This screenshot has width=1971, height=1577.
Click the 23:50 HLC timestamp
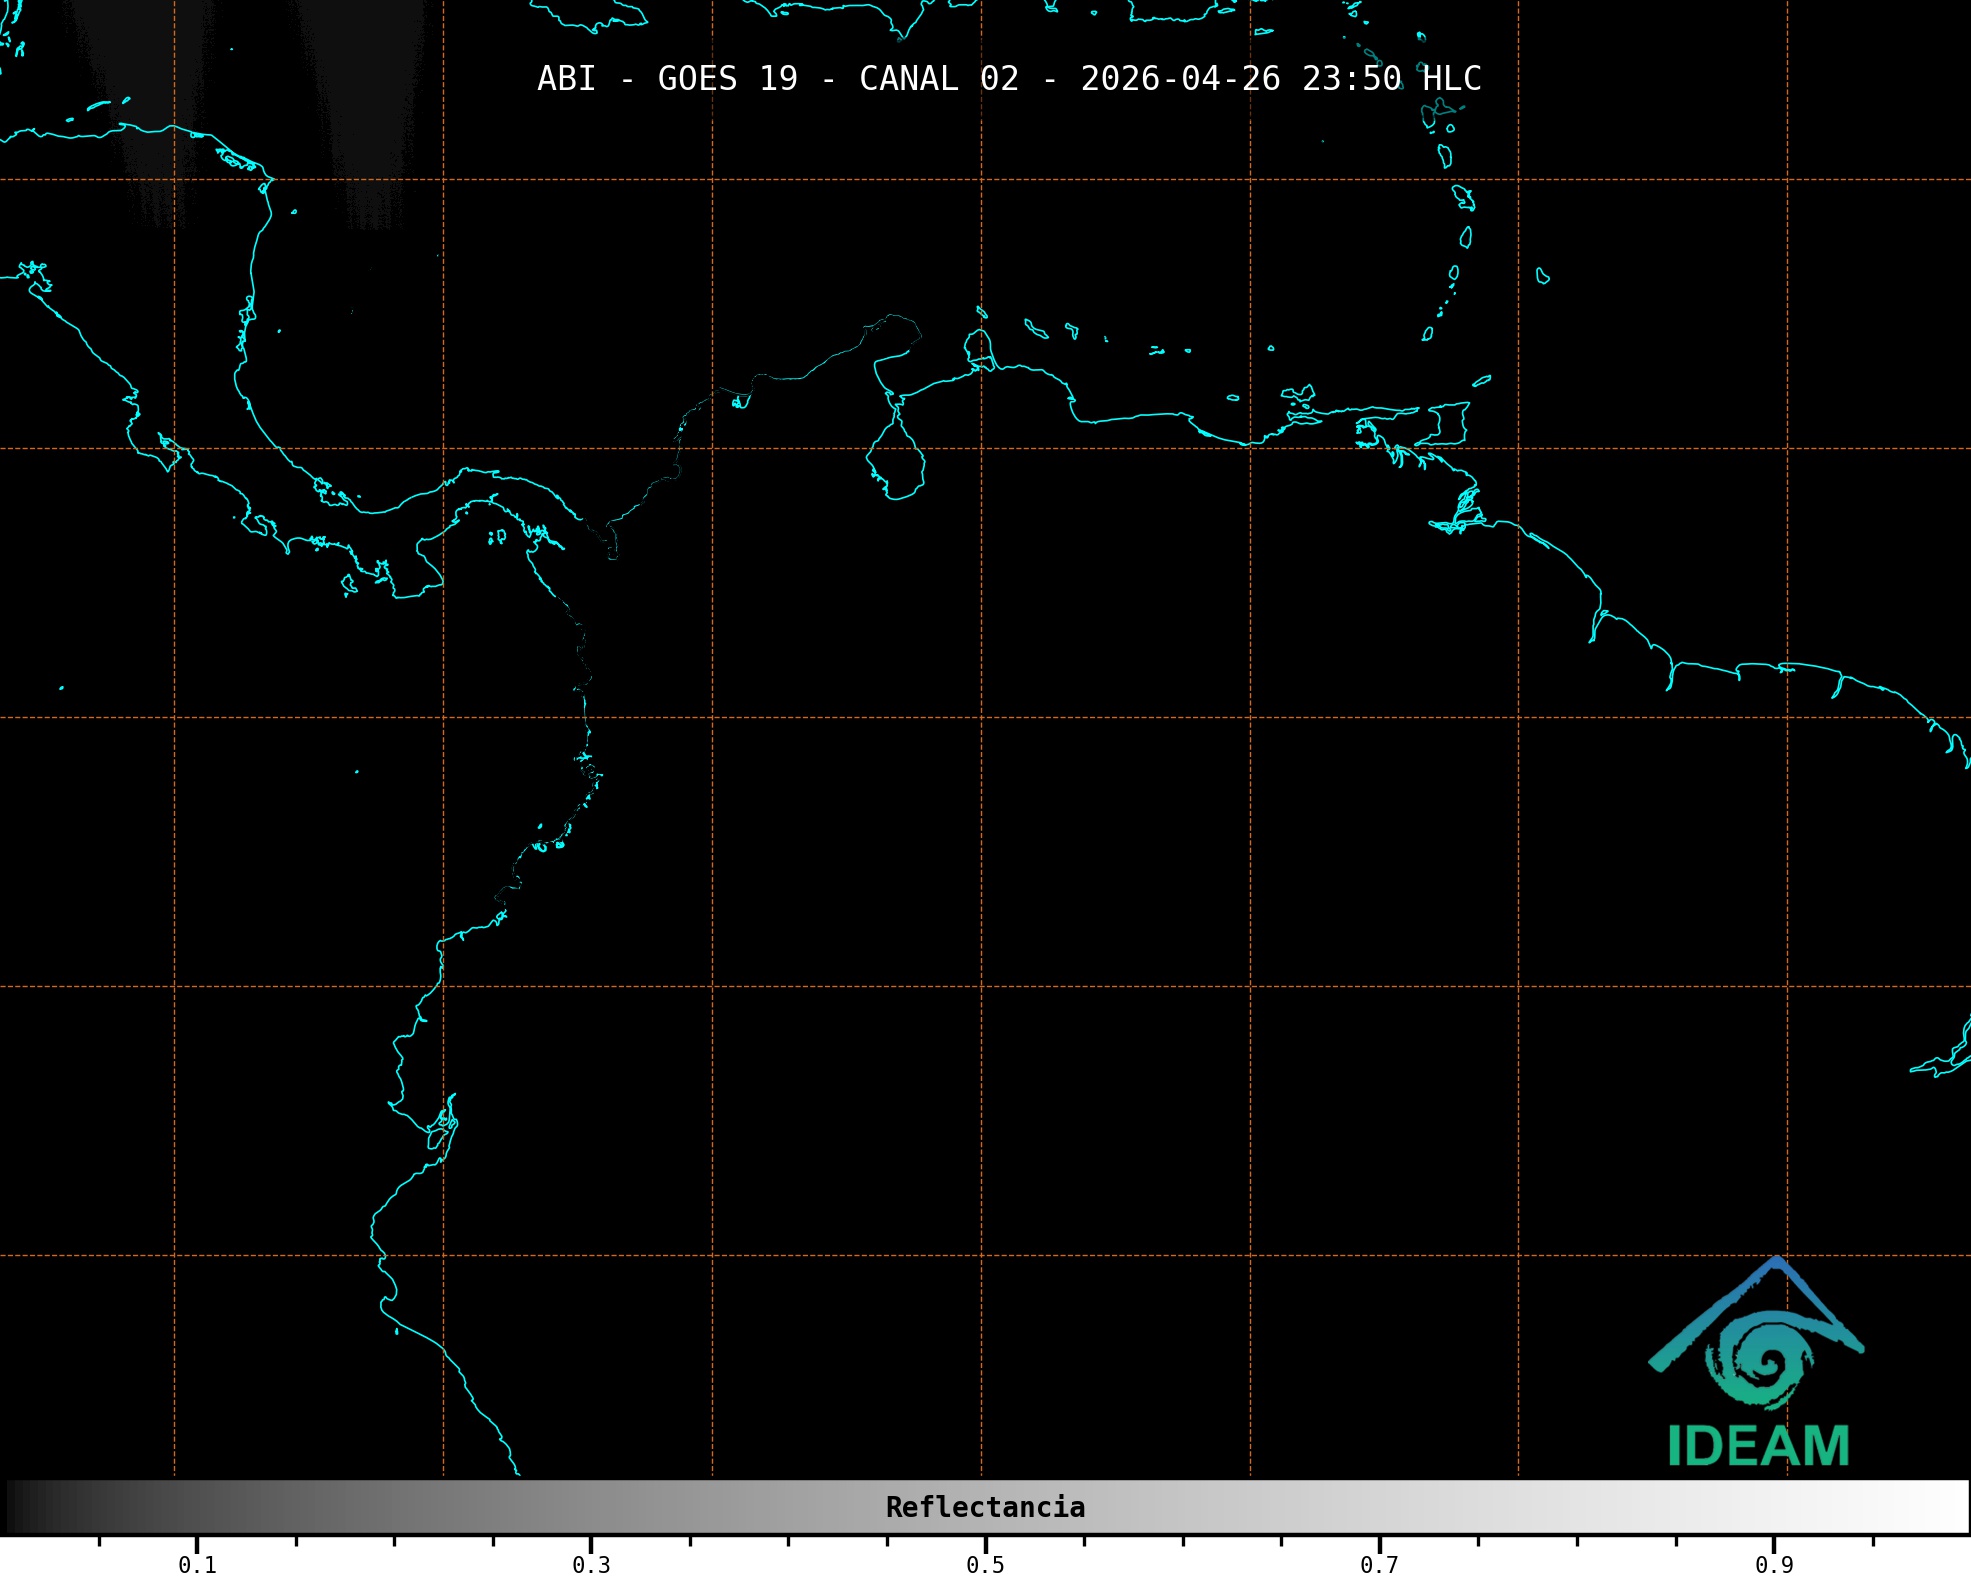1391,79
